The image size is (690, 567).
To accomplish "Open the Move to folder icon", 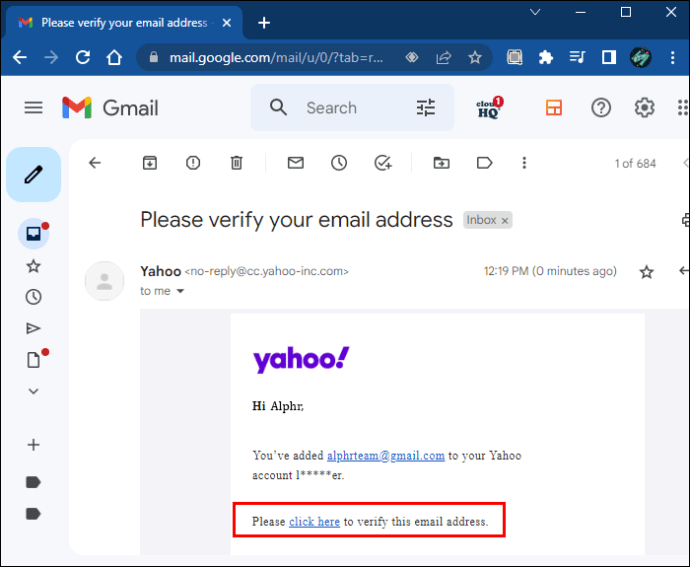I will [441, 163].
